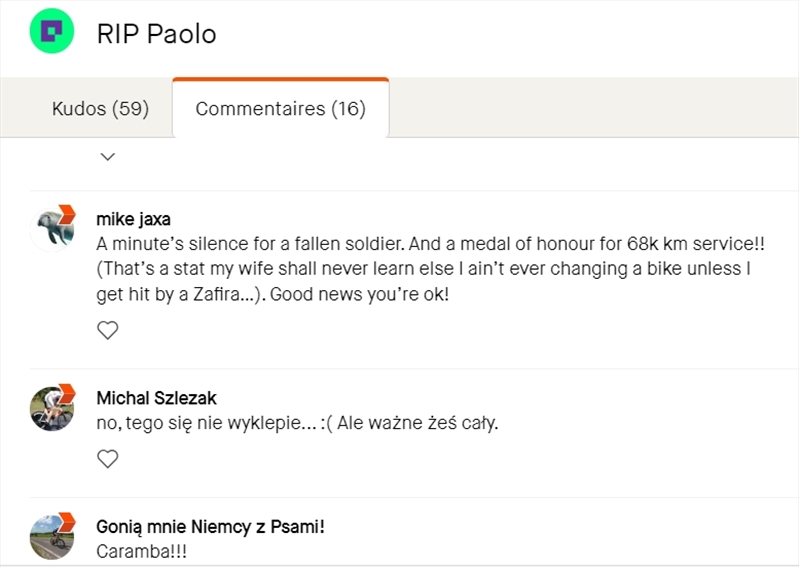Like mike jaxa's comment with heart
799x567 pixels.
107,330
